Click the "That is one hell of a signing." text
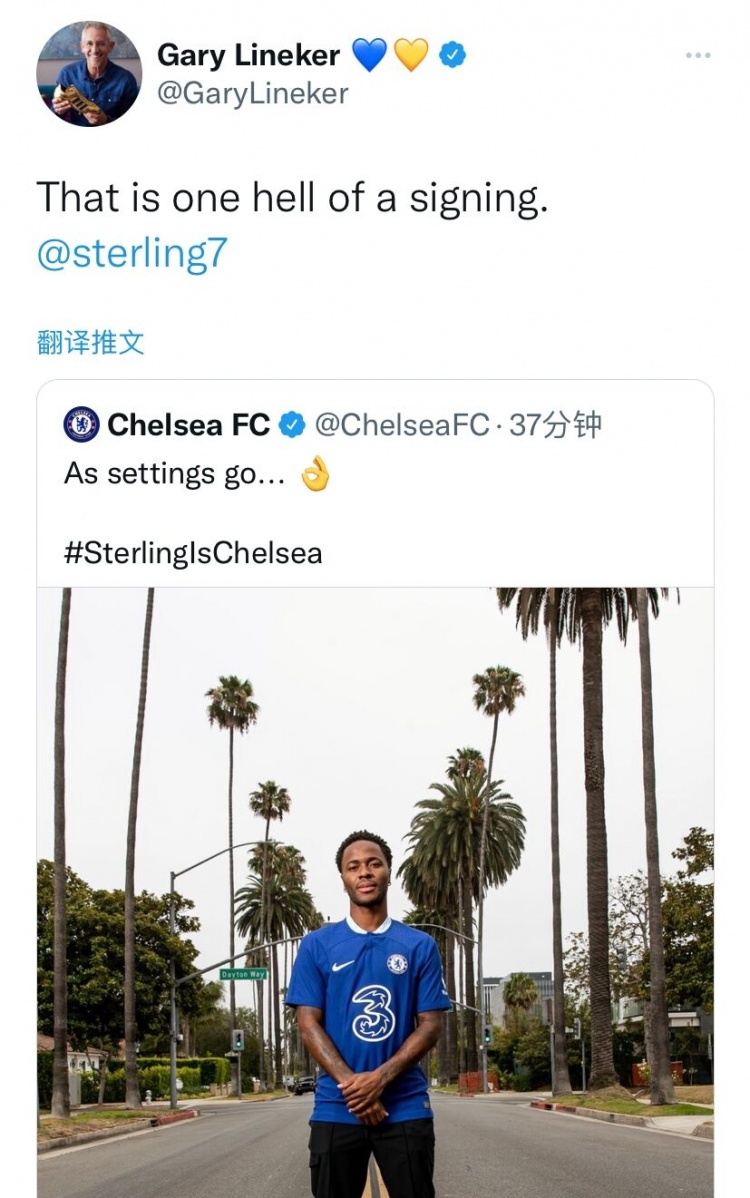 tap(292, 197)
